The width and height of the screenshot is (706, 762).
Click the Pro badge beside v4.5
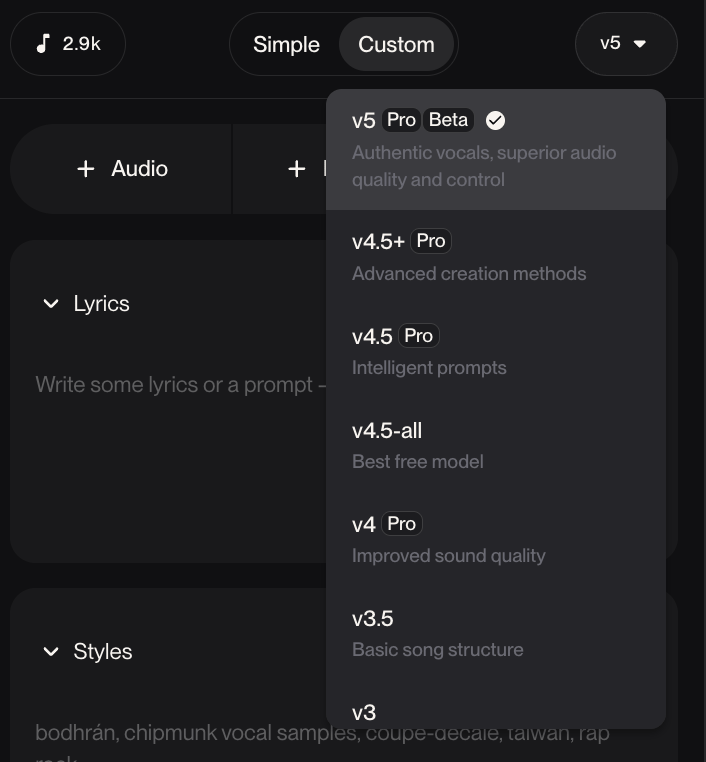point(419,336)
